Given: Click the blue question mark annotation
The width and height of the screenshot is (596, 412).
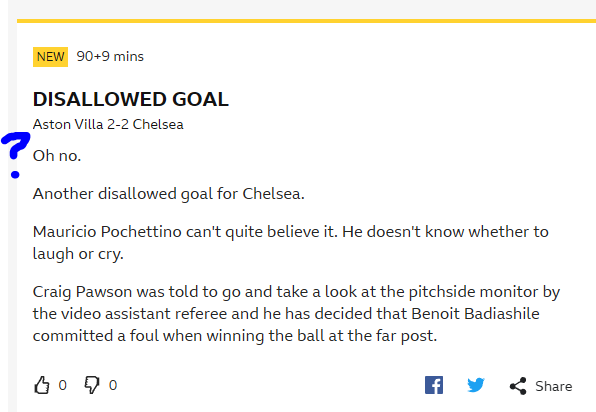Looking at the screenshot, I should pos(16,146).
